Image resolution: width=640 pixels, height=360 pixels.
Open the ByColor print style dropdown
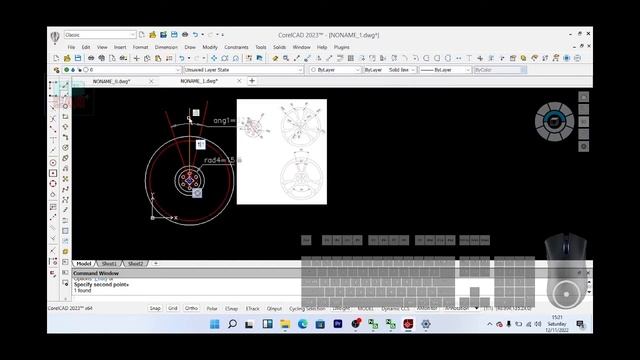(x=500, y=70)
